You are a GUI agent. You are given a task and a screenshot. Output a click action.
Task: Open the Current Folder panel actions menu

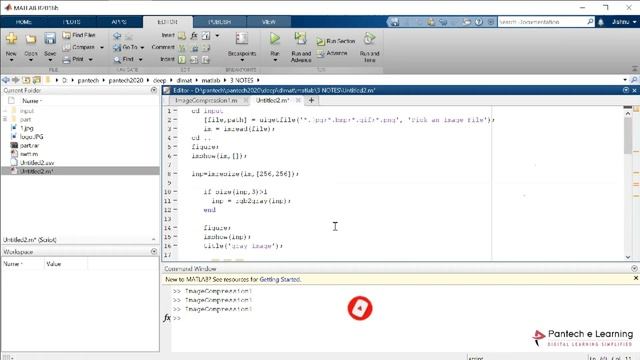pos(154,90)
